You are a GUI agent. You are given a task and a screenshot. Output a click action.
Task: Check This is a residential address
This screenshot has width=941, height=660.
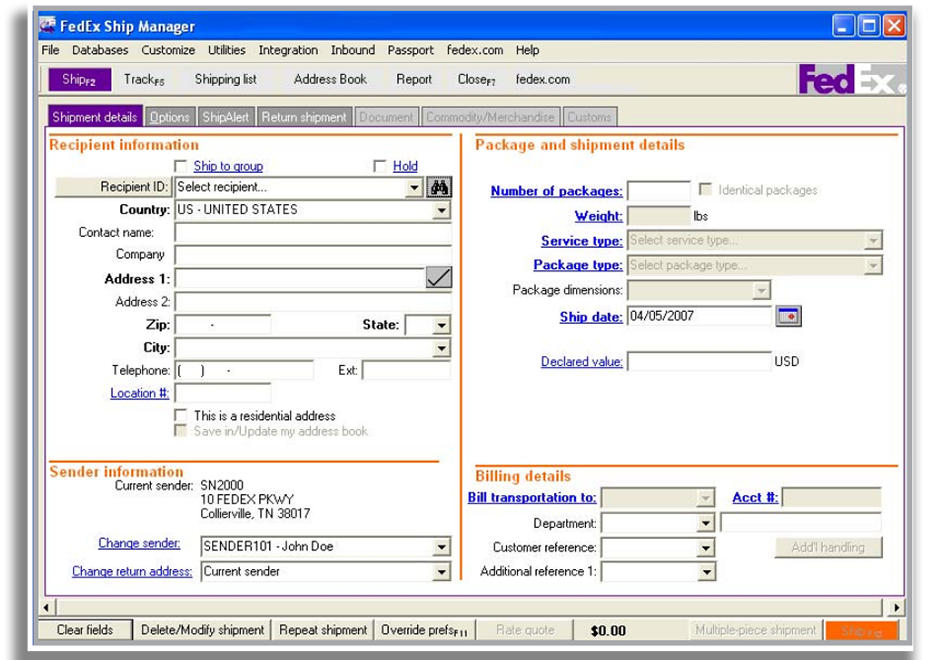click(x=180, y=415)
